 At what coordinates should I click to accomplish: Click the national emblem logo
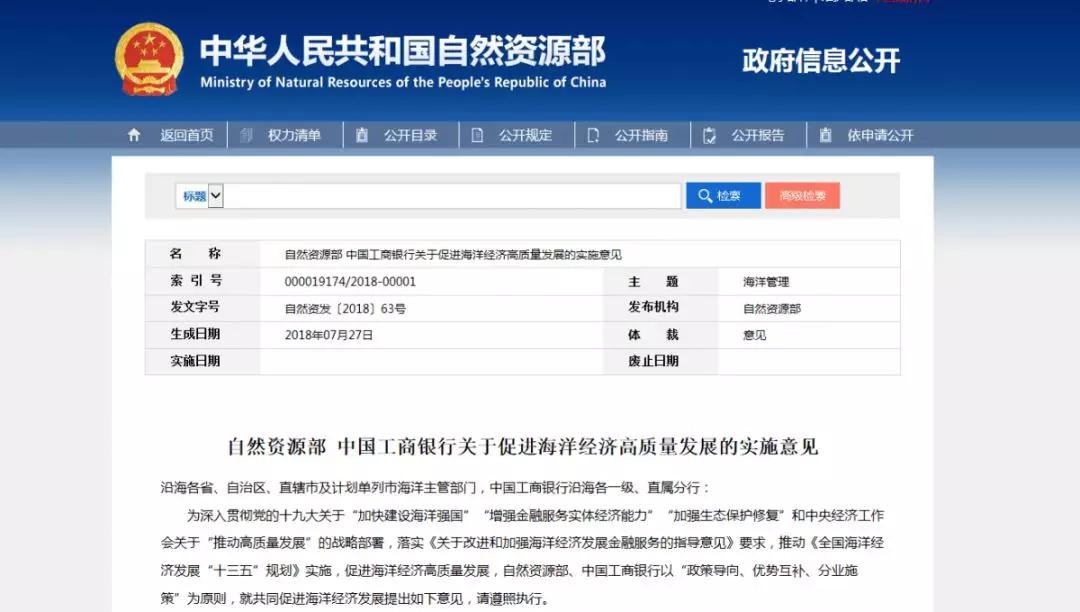[x=149, y=60]
